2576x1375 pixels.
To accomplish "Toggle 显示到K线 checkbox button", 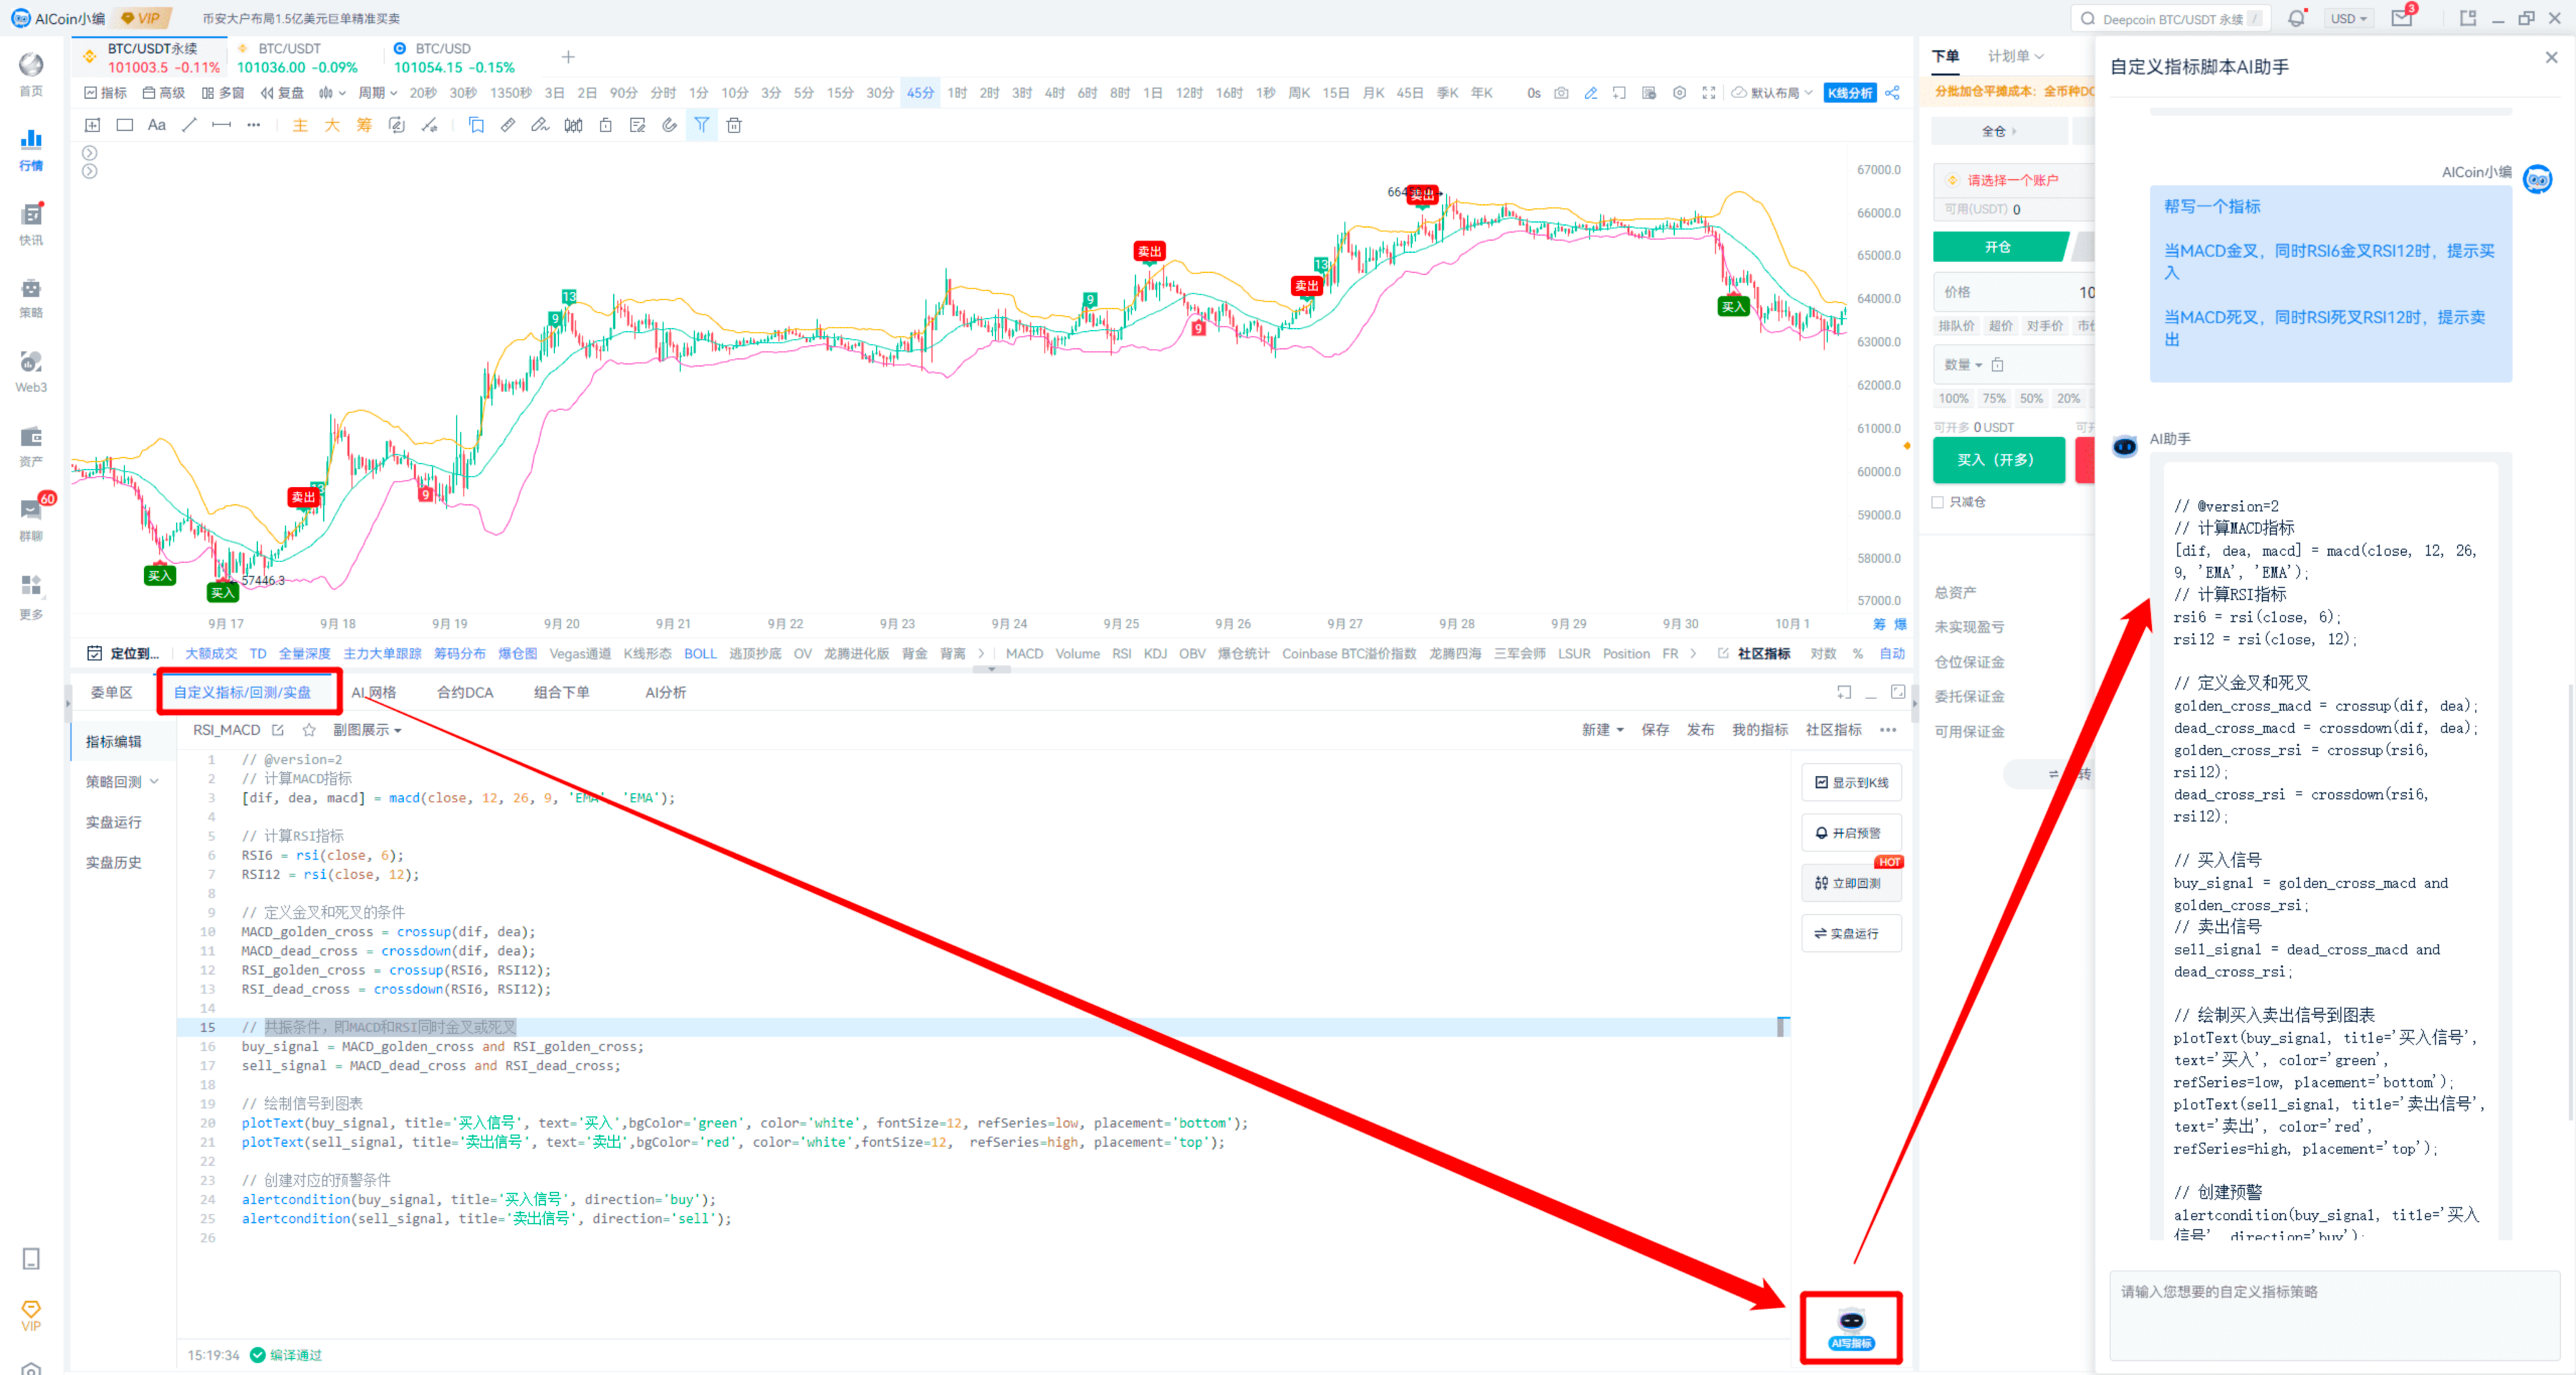I will [x=1851, y=782].
